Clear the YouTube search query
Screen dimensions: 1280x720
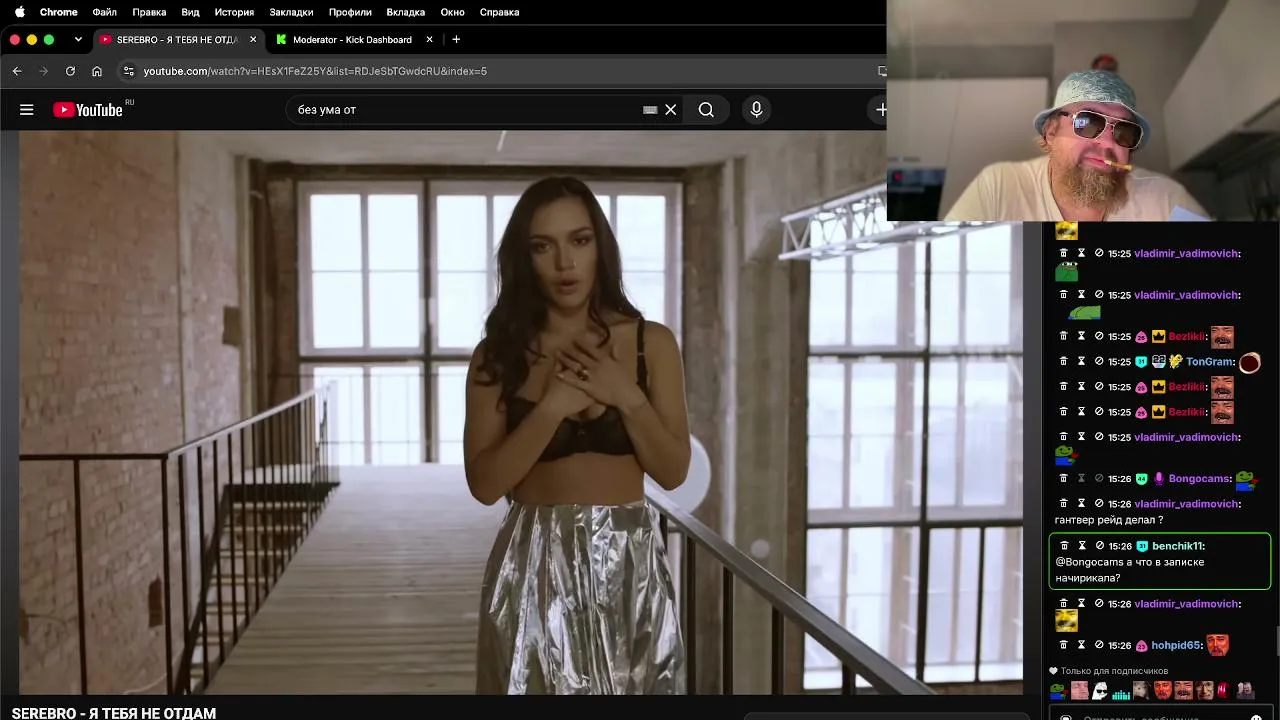tap(671, 110)
